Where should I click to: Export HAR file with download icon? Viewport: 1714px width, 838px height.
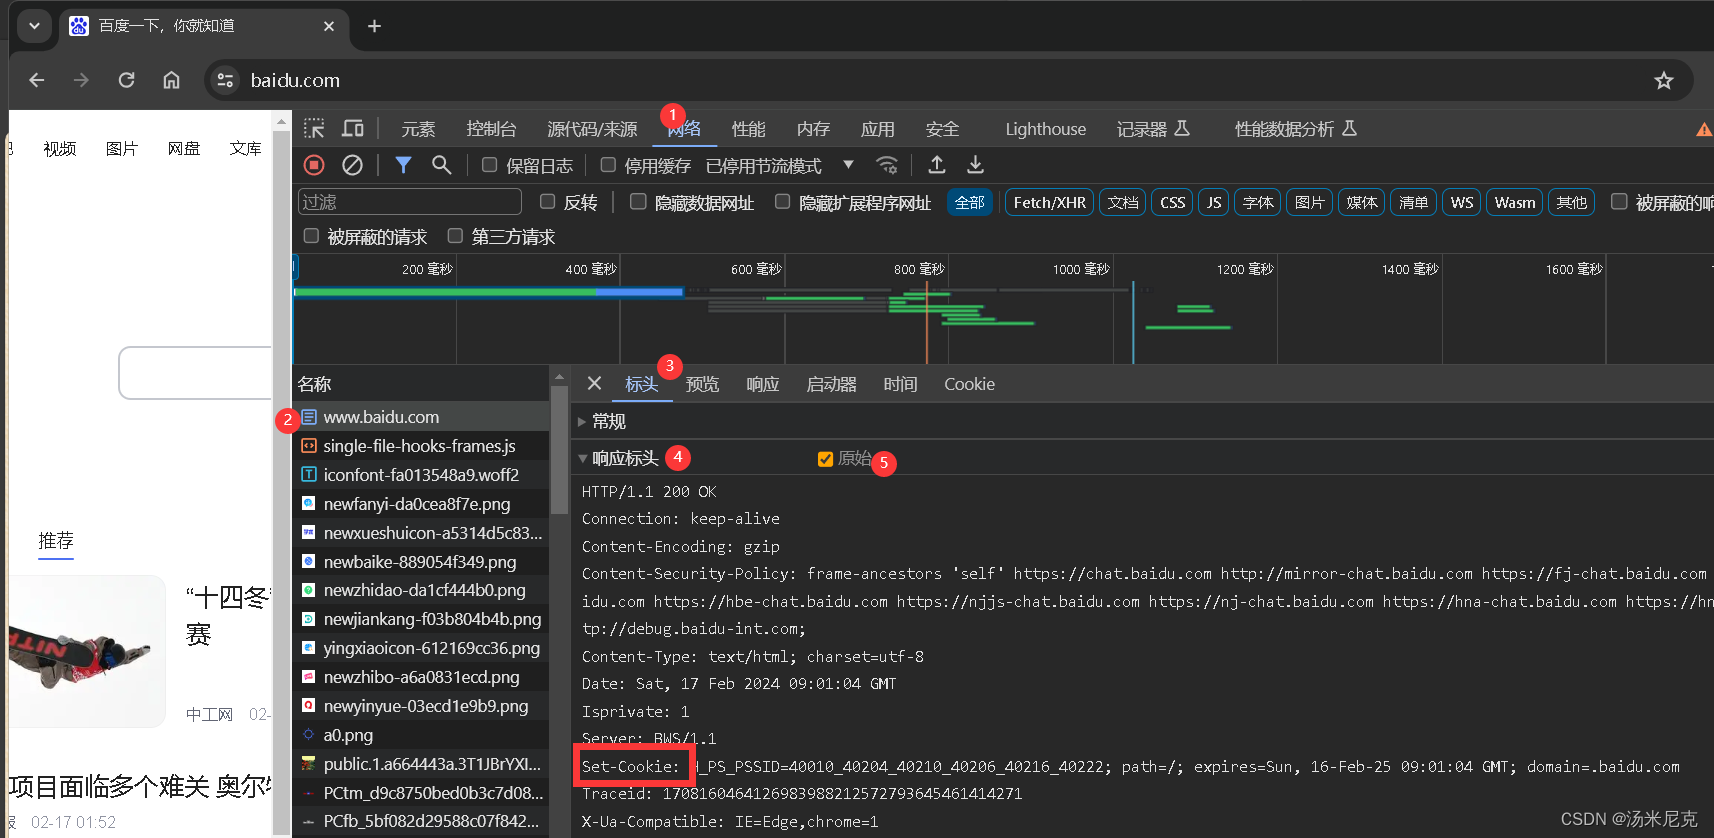pos(975,165)
